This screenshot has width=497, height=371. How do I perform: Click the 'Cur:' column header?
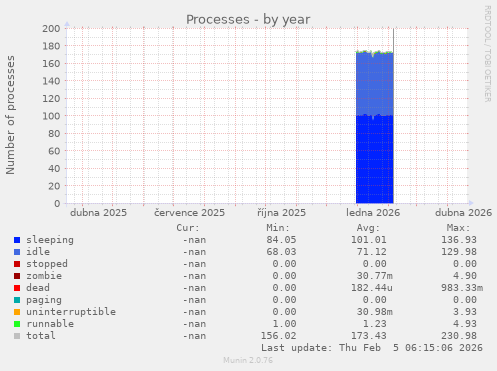[x=188, y=228]
